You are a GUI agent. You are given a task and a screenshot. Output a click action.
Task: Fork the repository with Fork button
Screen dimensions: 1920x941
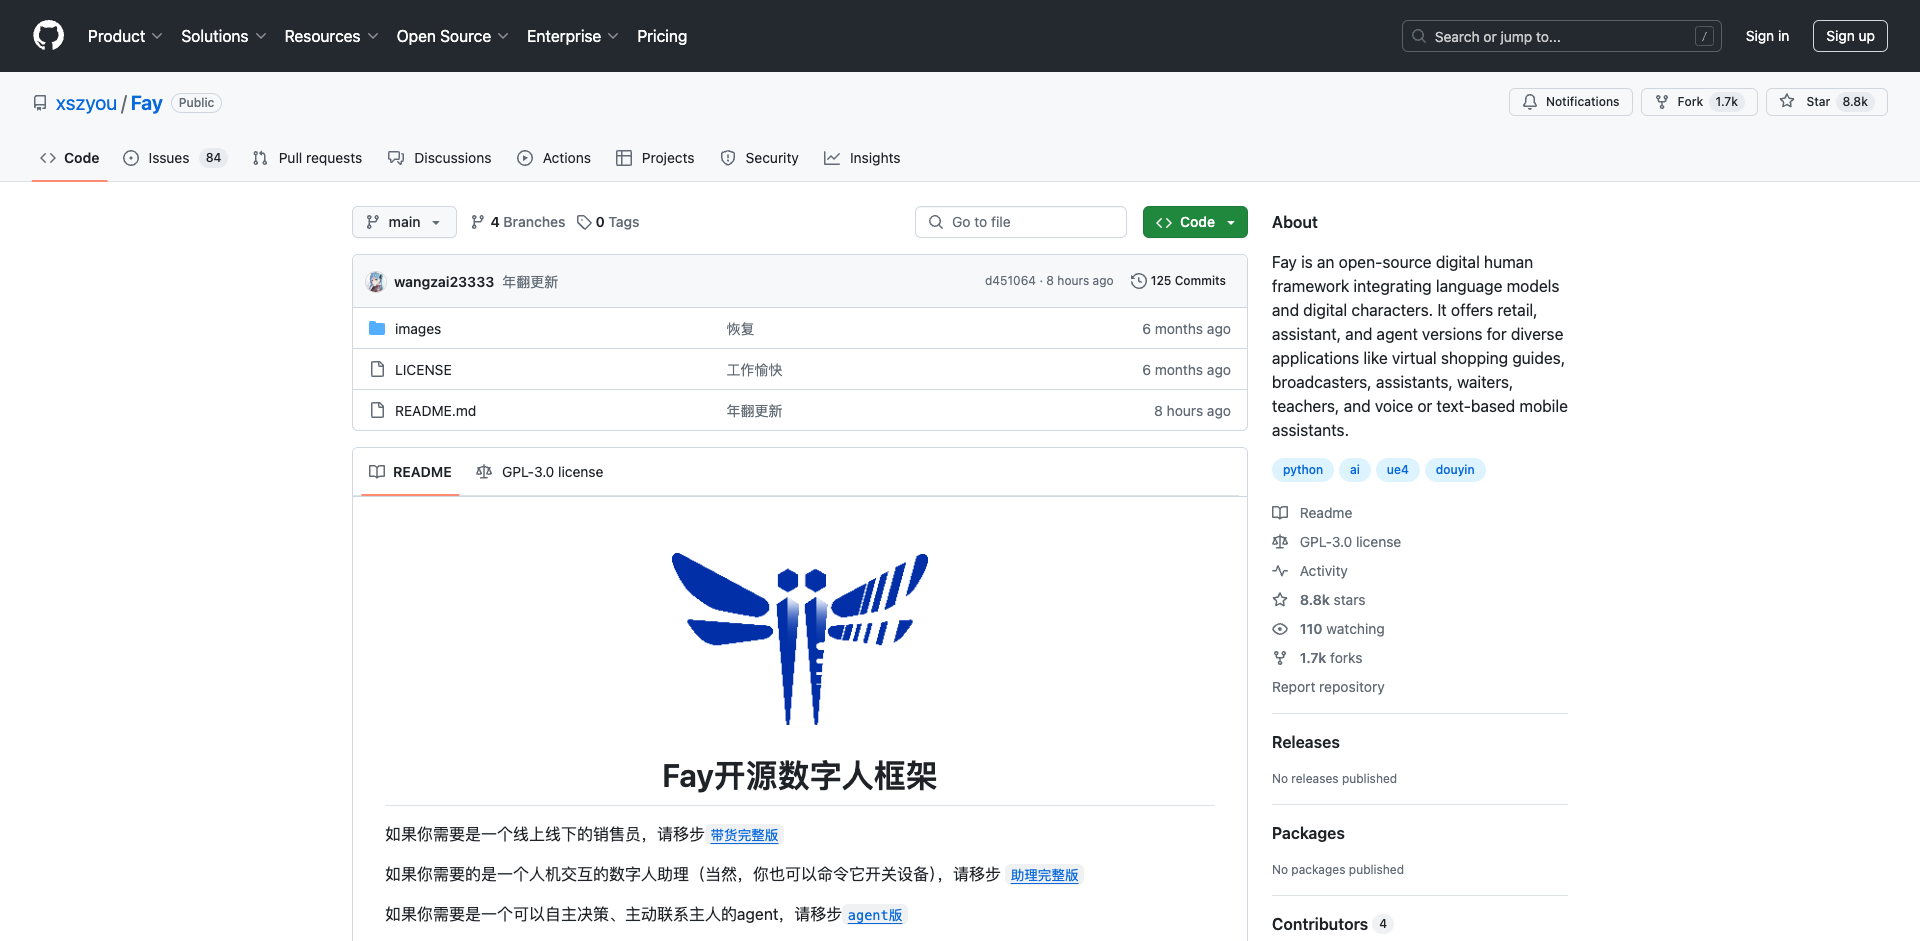[1698, 102]
